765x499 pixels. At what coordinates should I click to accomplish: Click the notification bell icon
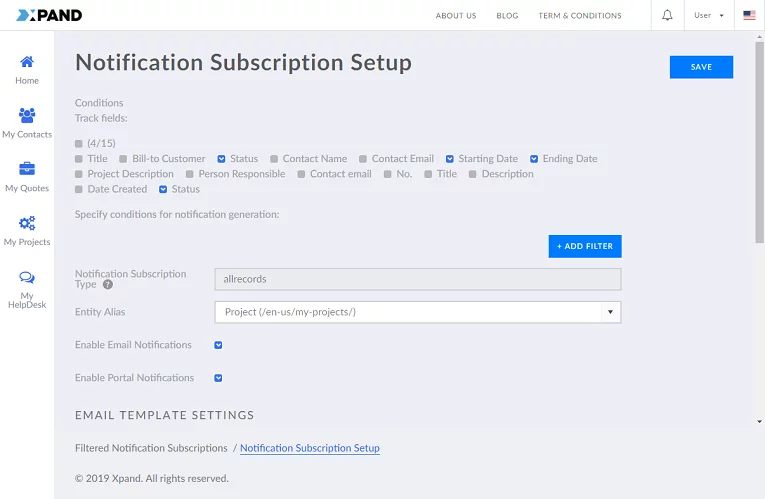pyautogui.click(x=667, y=15)
